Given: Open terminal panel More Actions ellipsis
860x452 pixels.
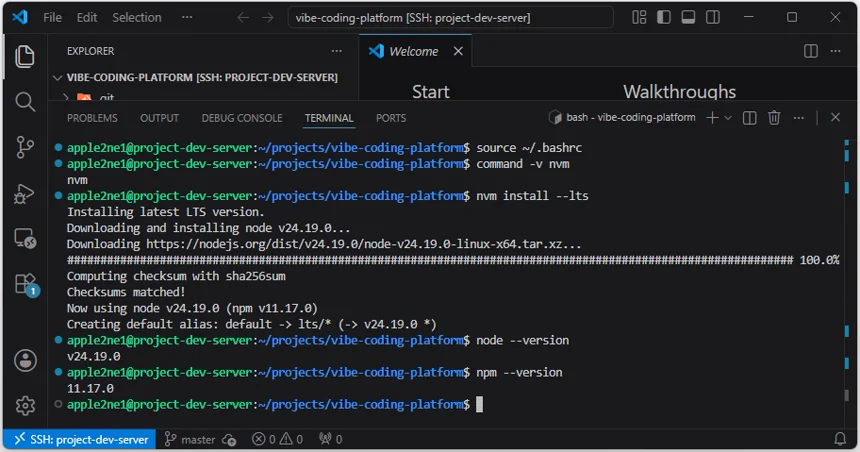Looking at the screenshot, I should coord(799,117).
